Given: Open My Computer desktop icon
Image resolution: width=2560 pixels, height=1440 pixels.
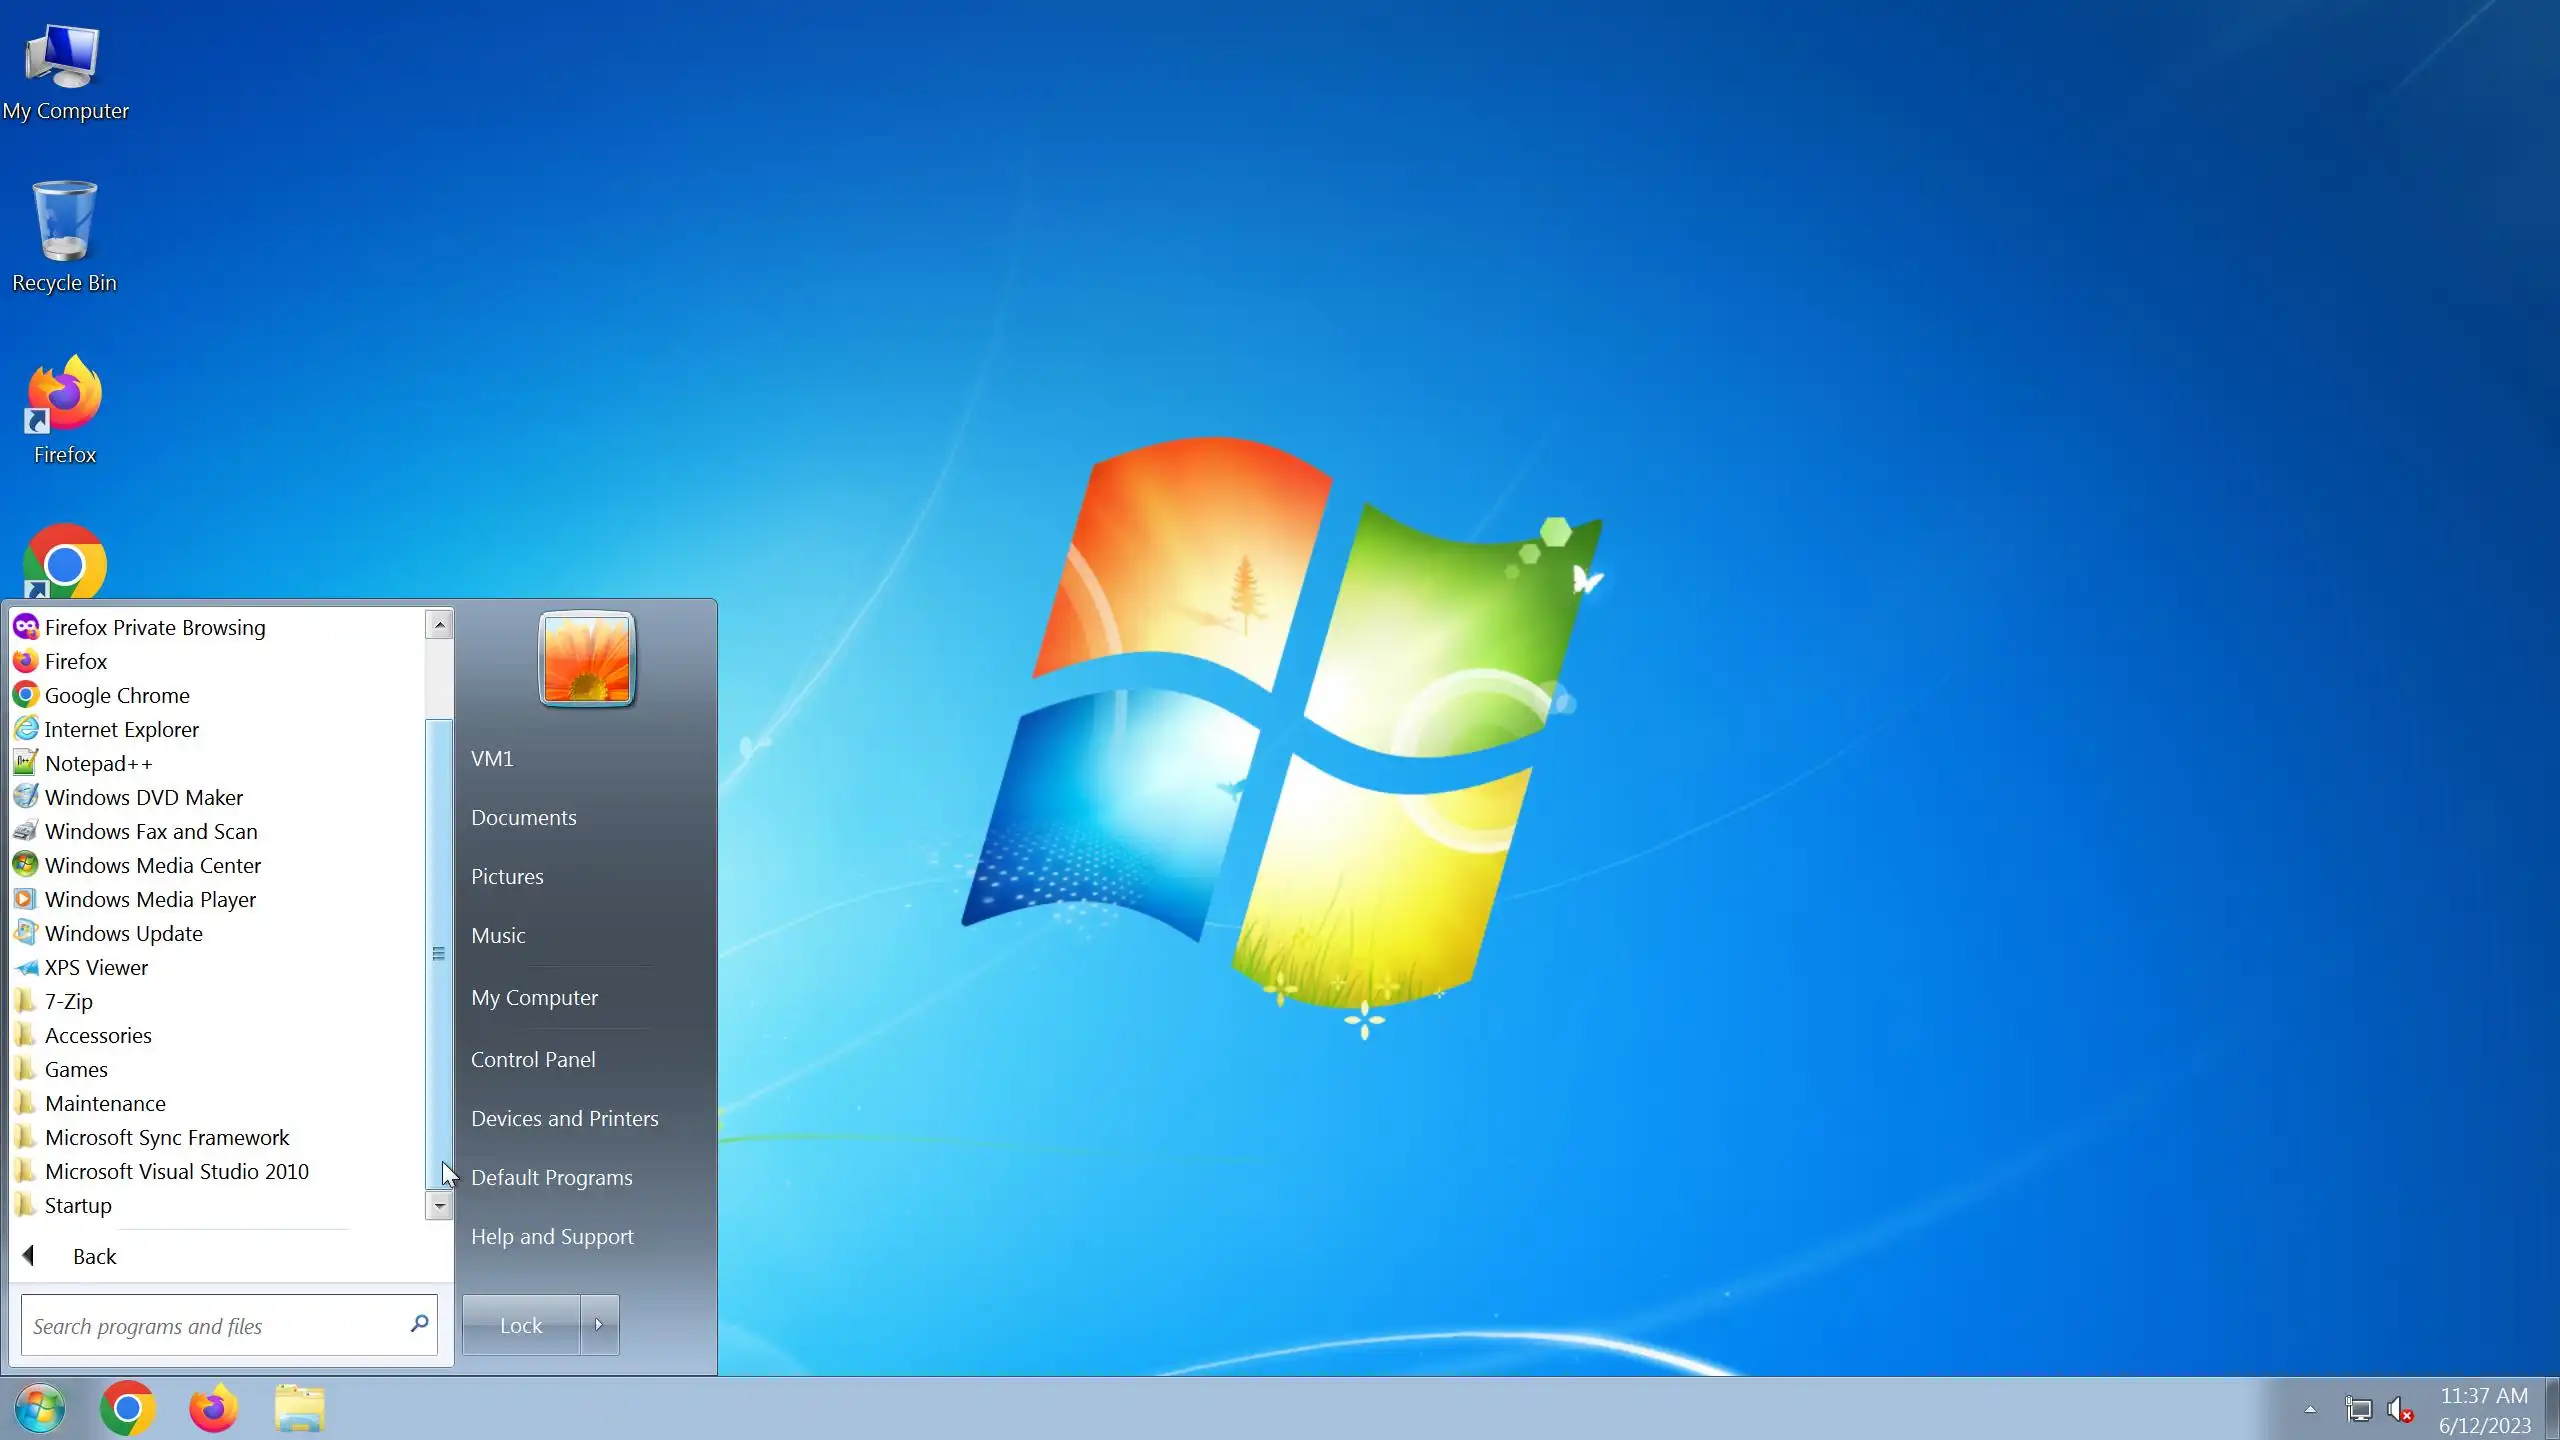Looking at the screenshot, I should [x=65, y=70].
